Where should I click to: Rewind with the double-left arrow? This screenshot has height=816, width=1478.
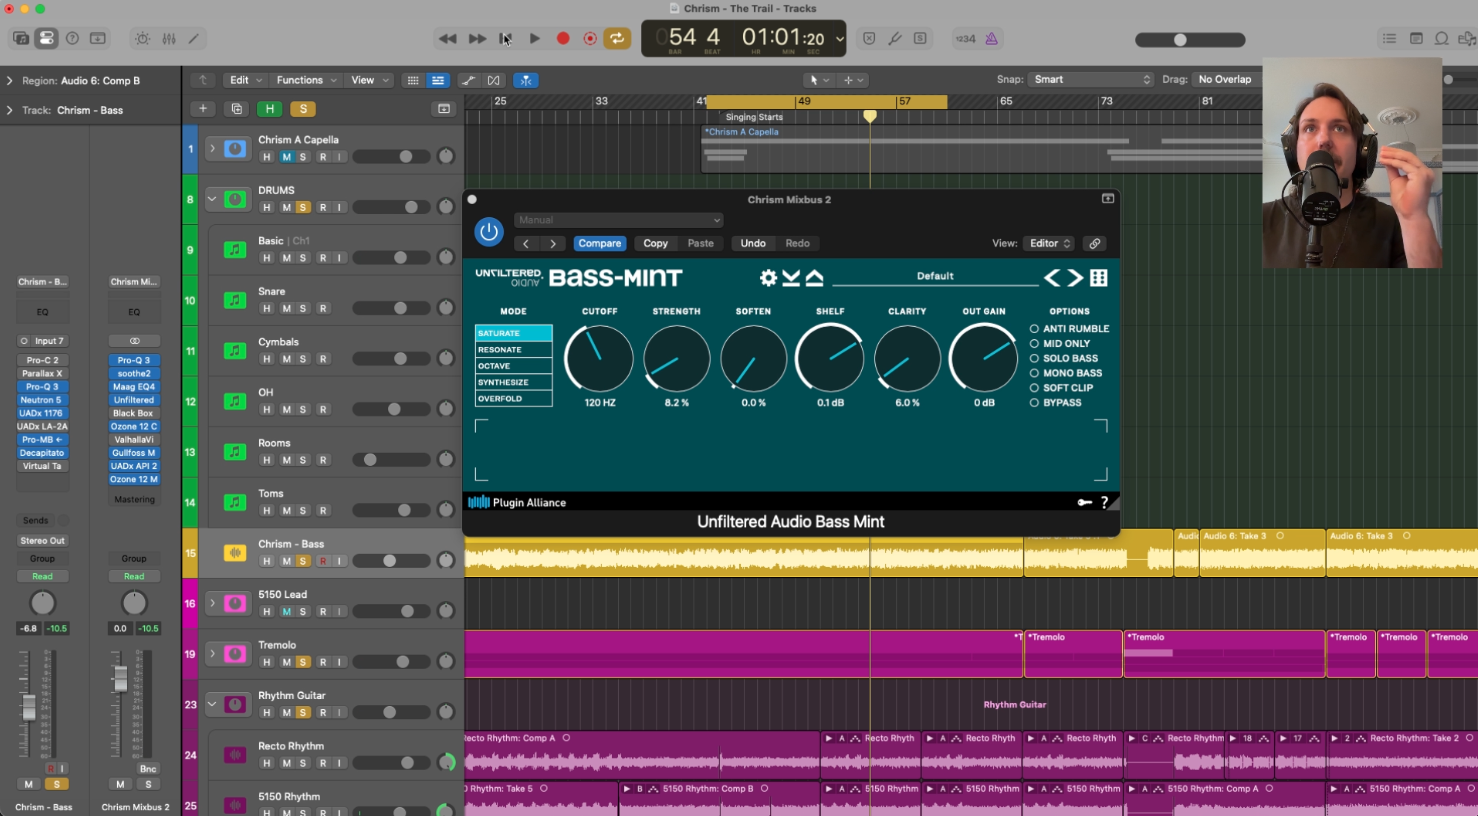coord(447,39)
